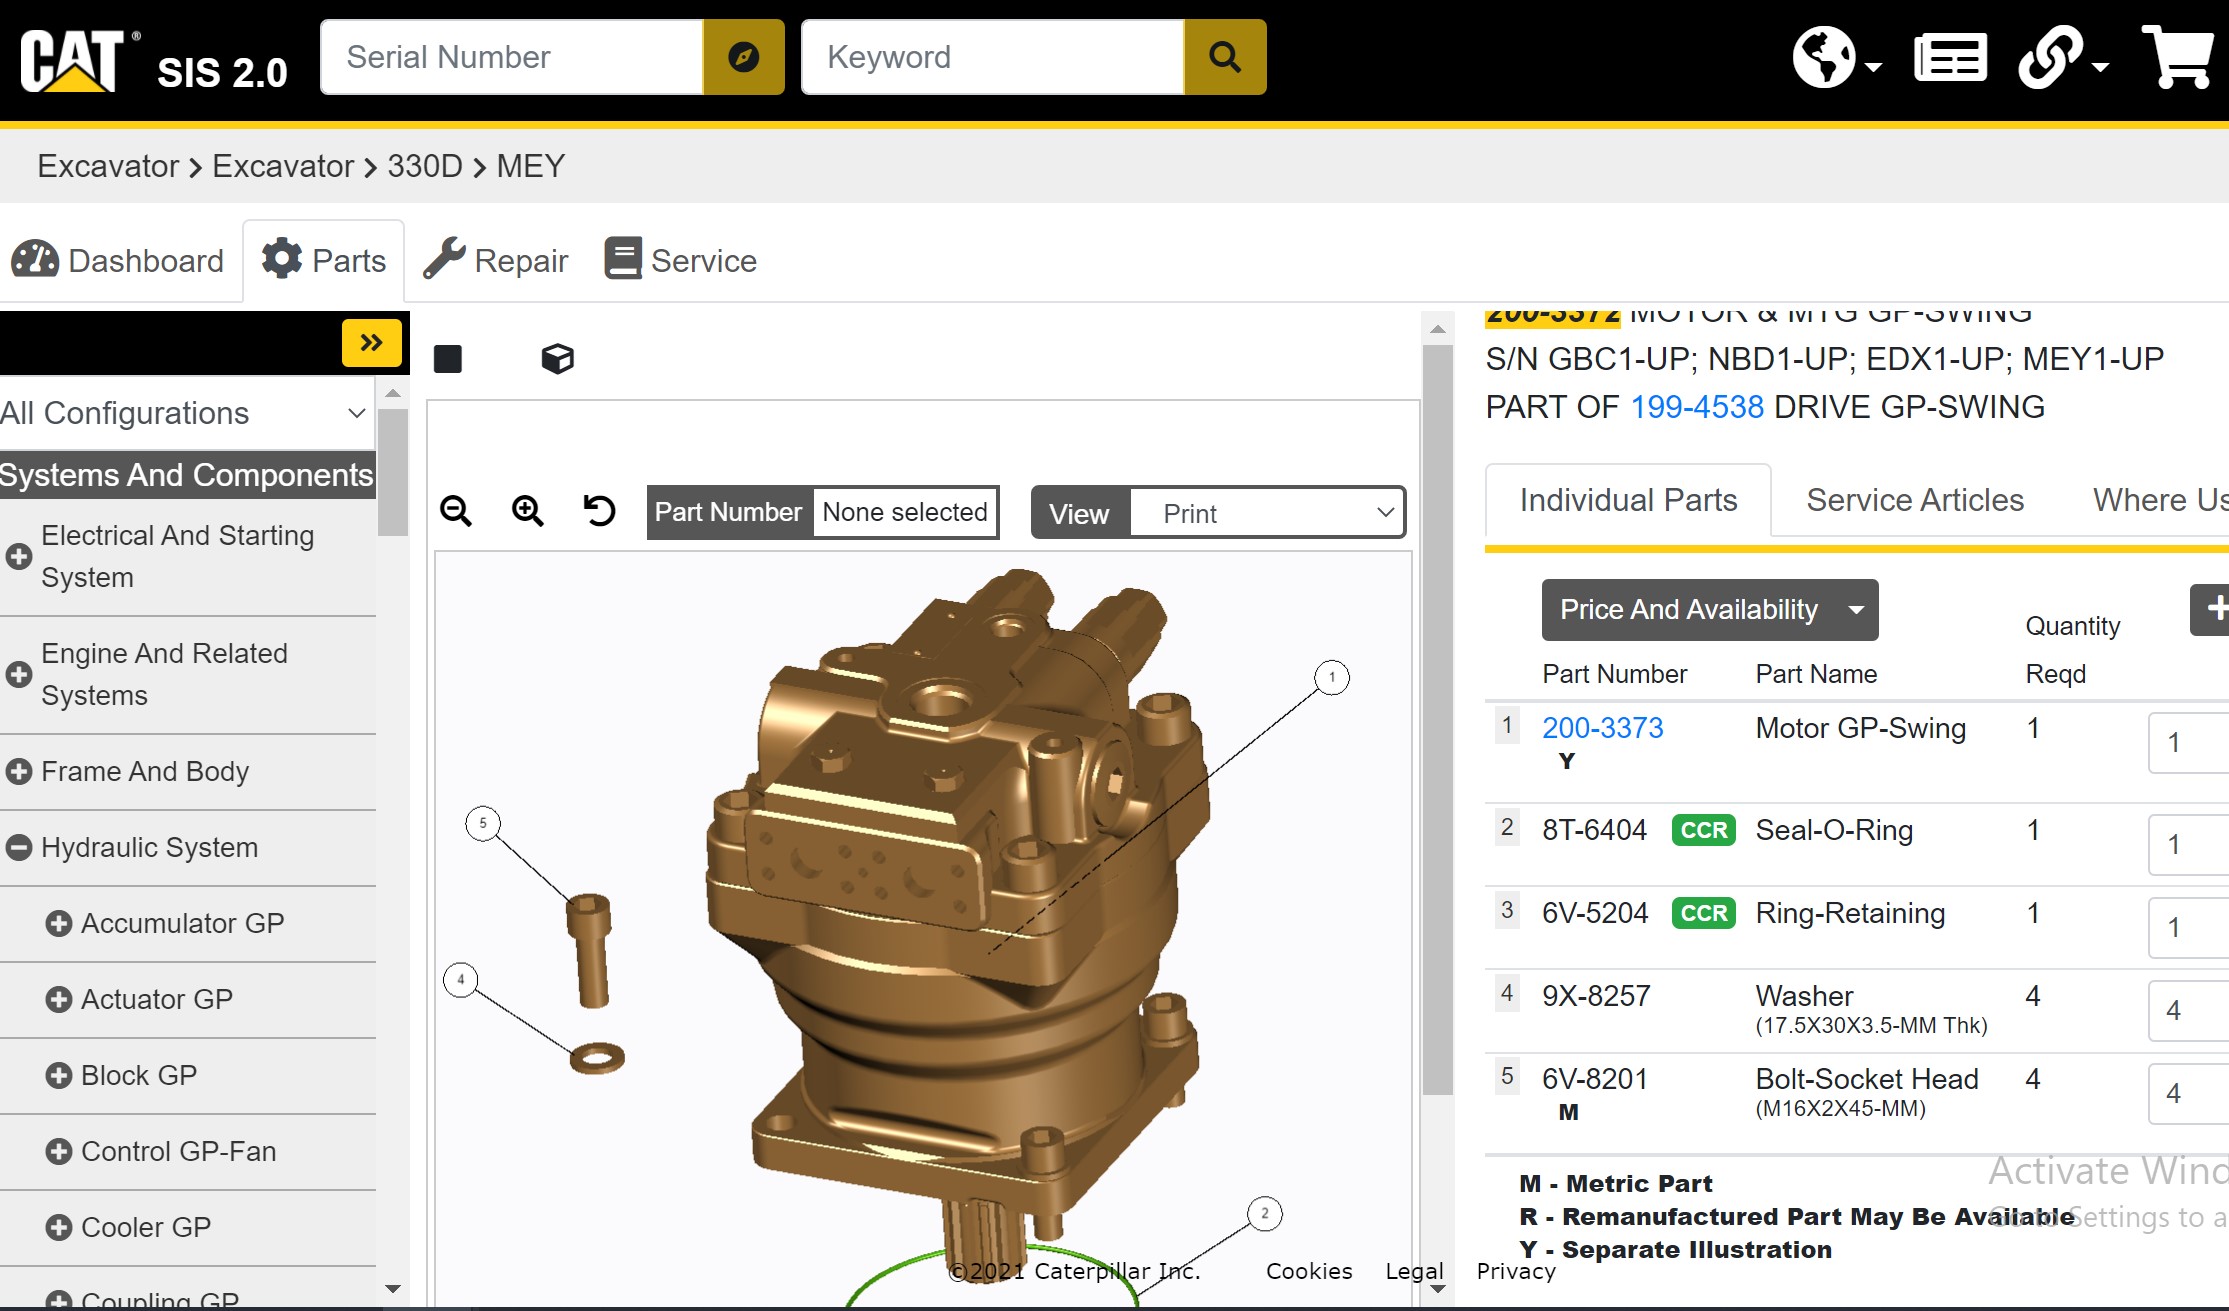Open the All Configurations dropdown

[185, 413]
